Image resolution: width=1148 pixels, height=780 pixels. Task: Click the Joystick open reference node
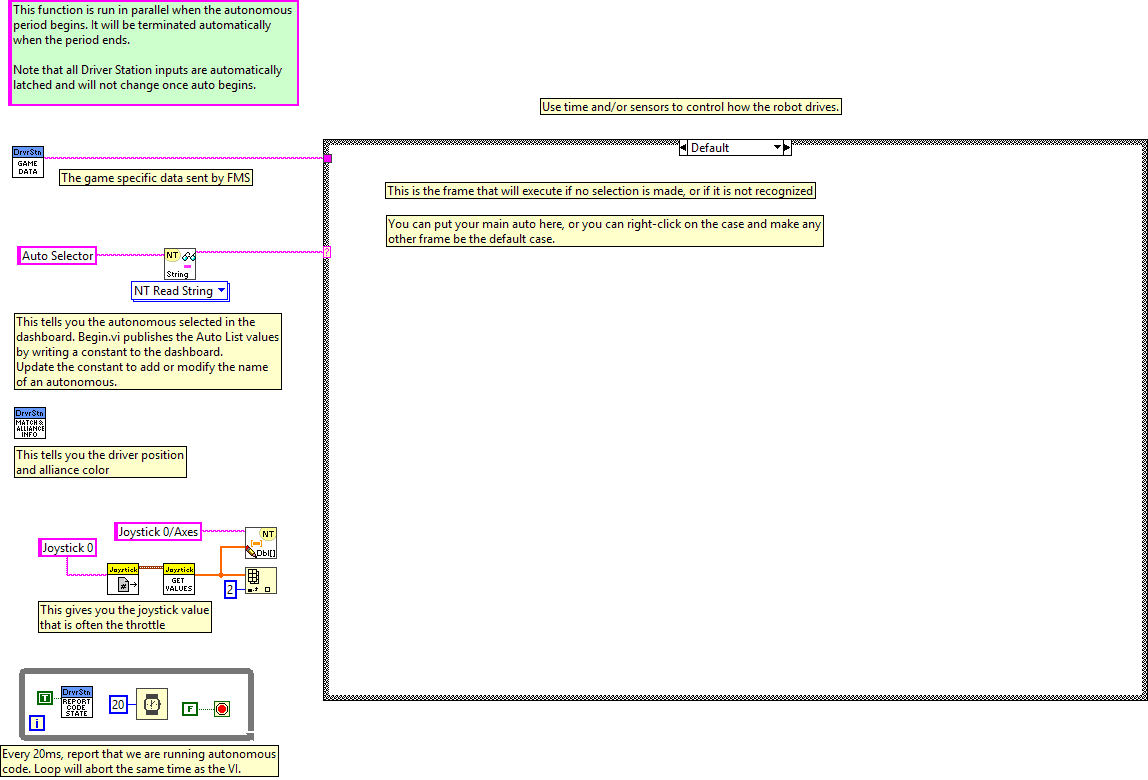123,579
